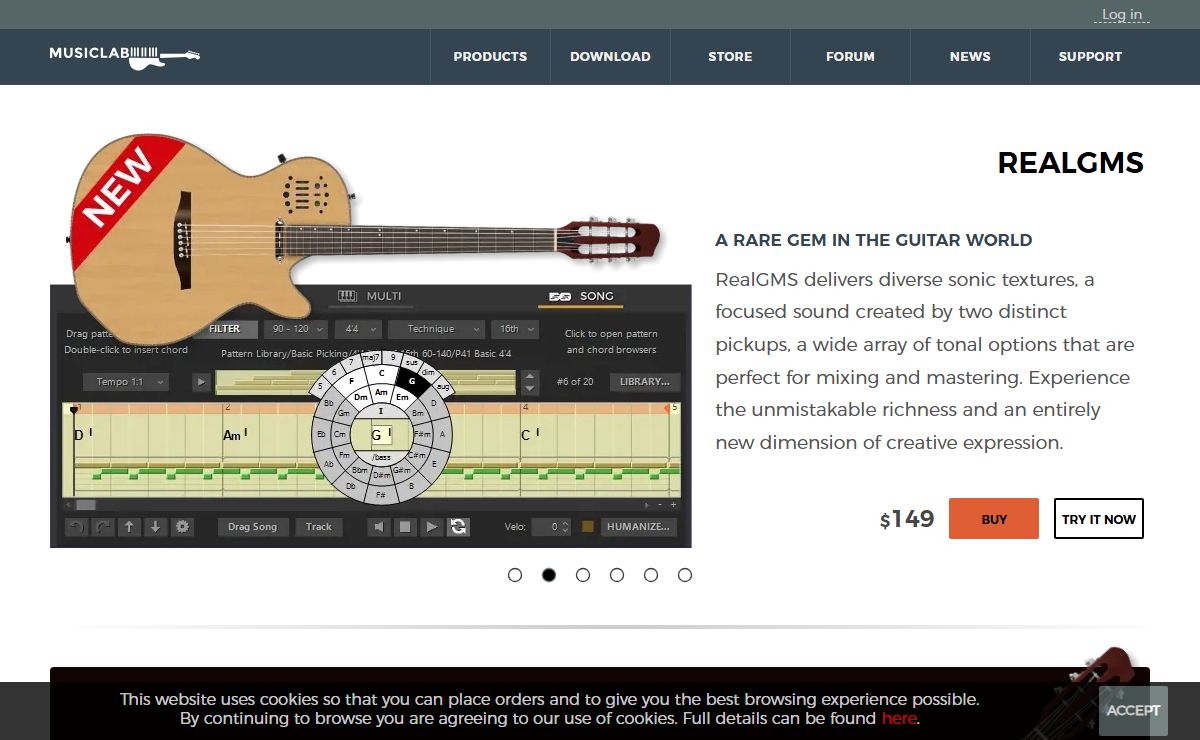
Task: Switch to the SONG tab
Action: point(581,296)
